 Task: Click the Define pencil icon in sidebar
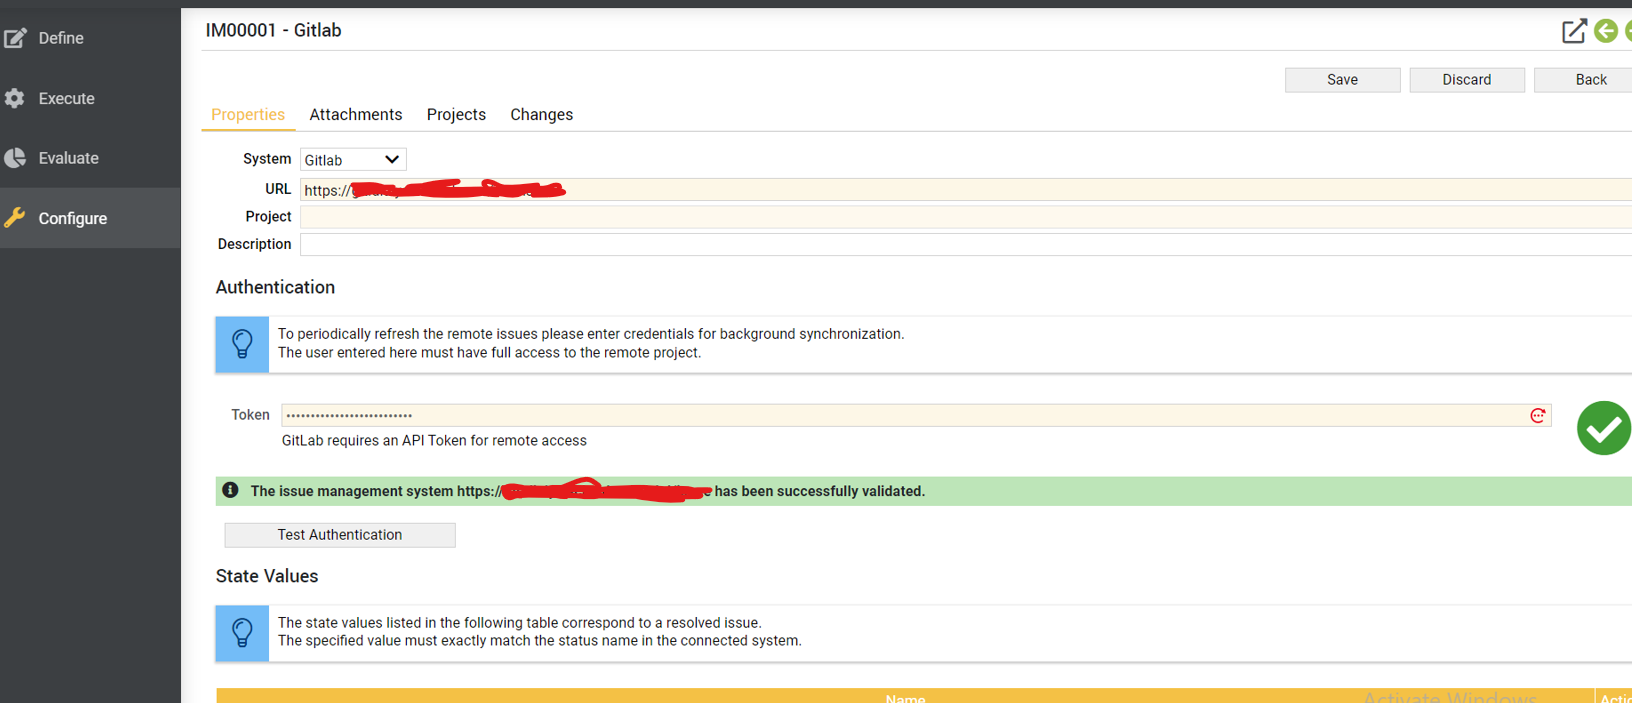pyautogui.click(x=15, y=38)
